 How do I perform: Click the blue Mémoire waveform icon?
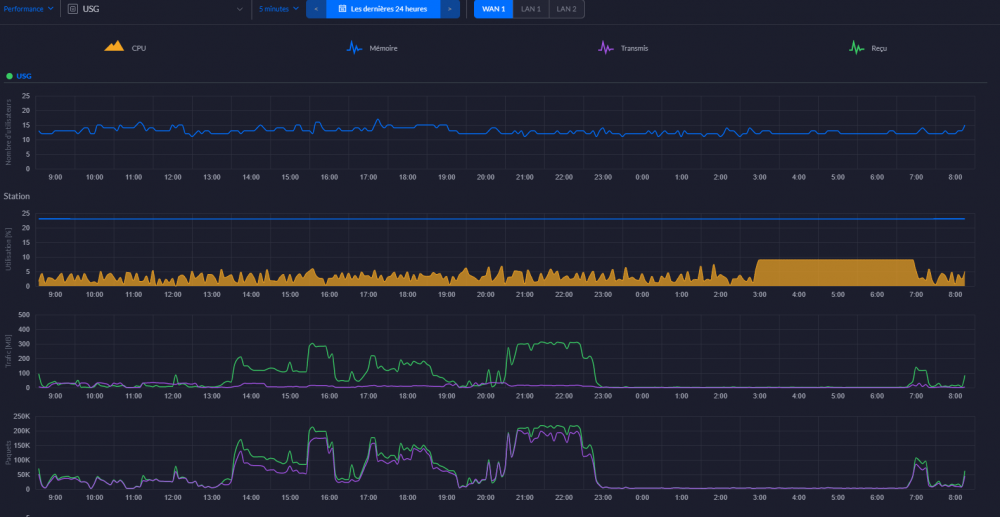point(355,47)
